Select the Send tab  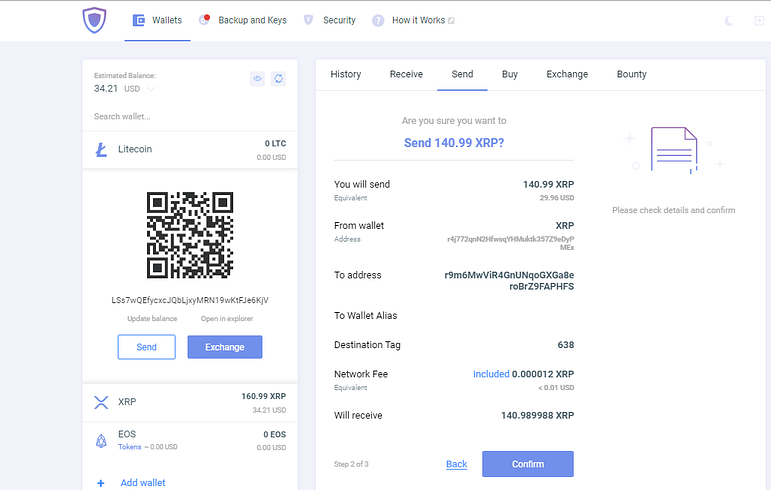[x=462, y=74]
